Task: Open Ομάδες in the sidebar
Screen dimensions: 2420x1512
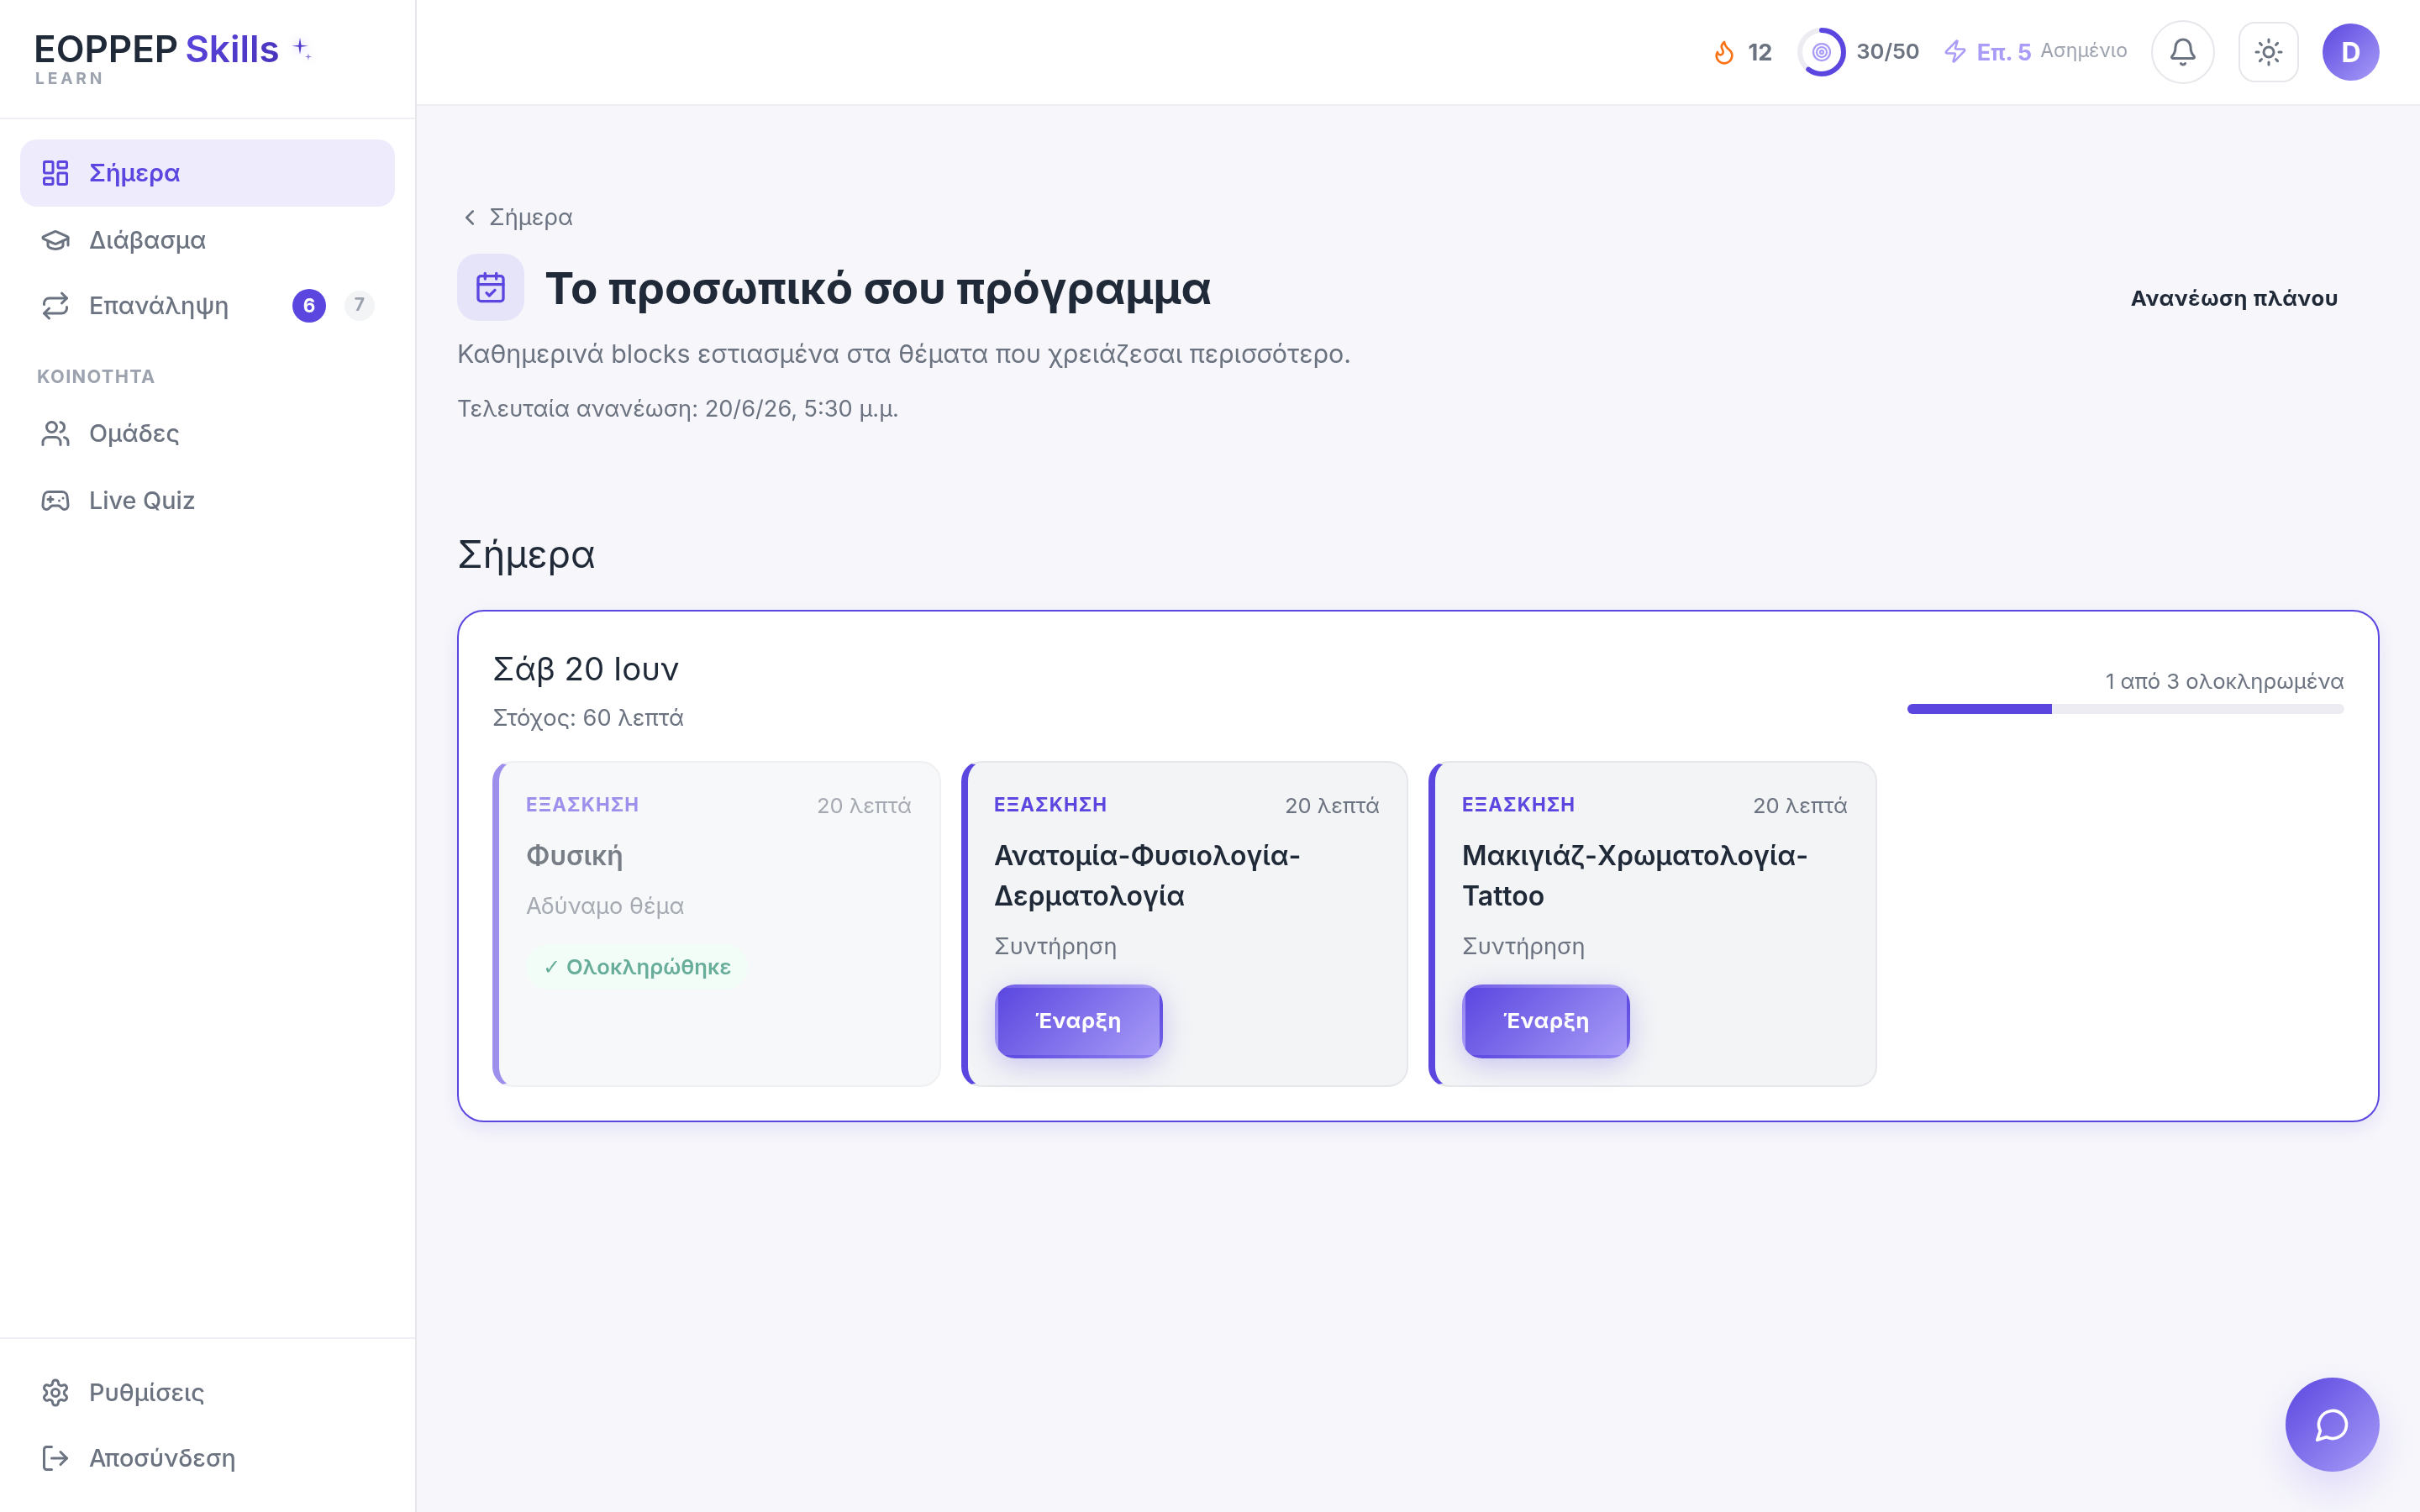Action: click(207, 433)
